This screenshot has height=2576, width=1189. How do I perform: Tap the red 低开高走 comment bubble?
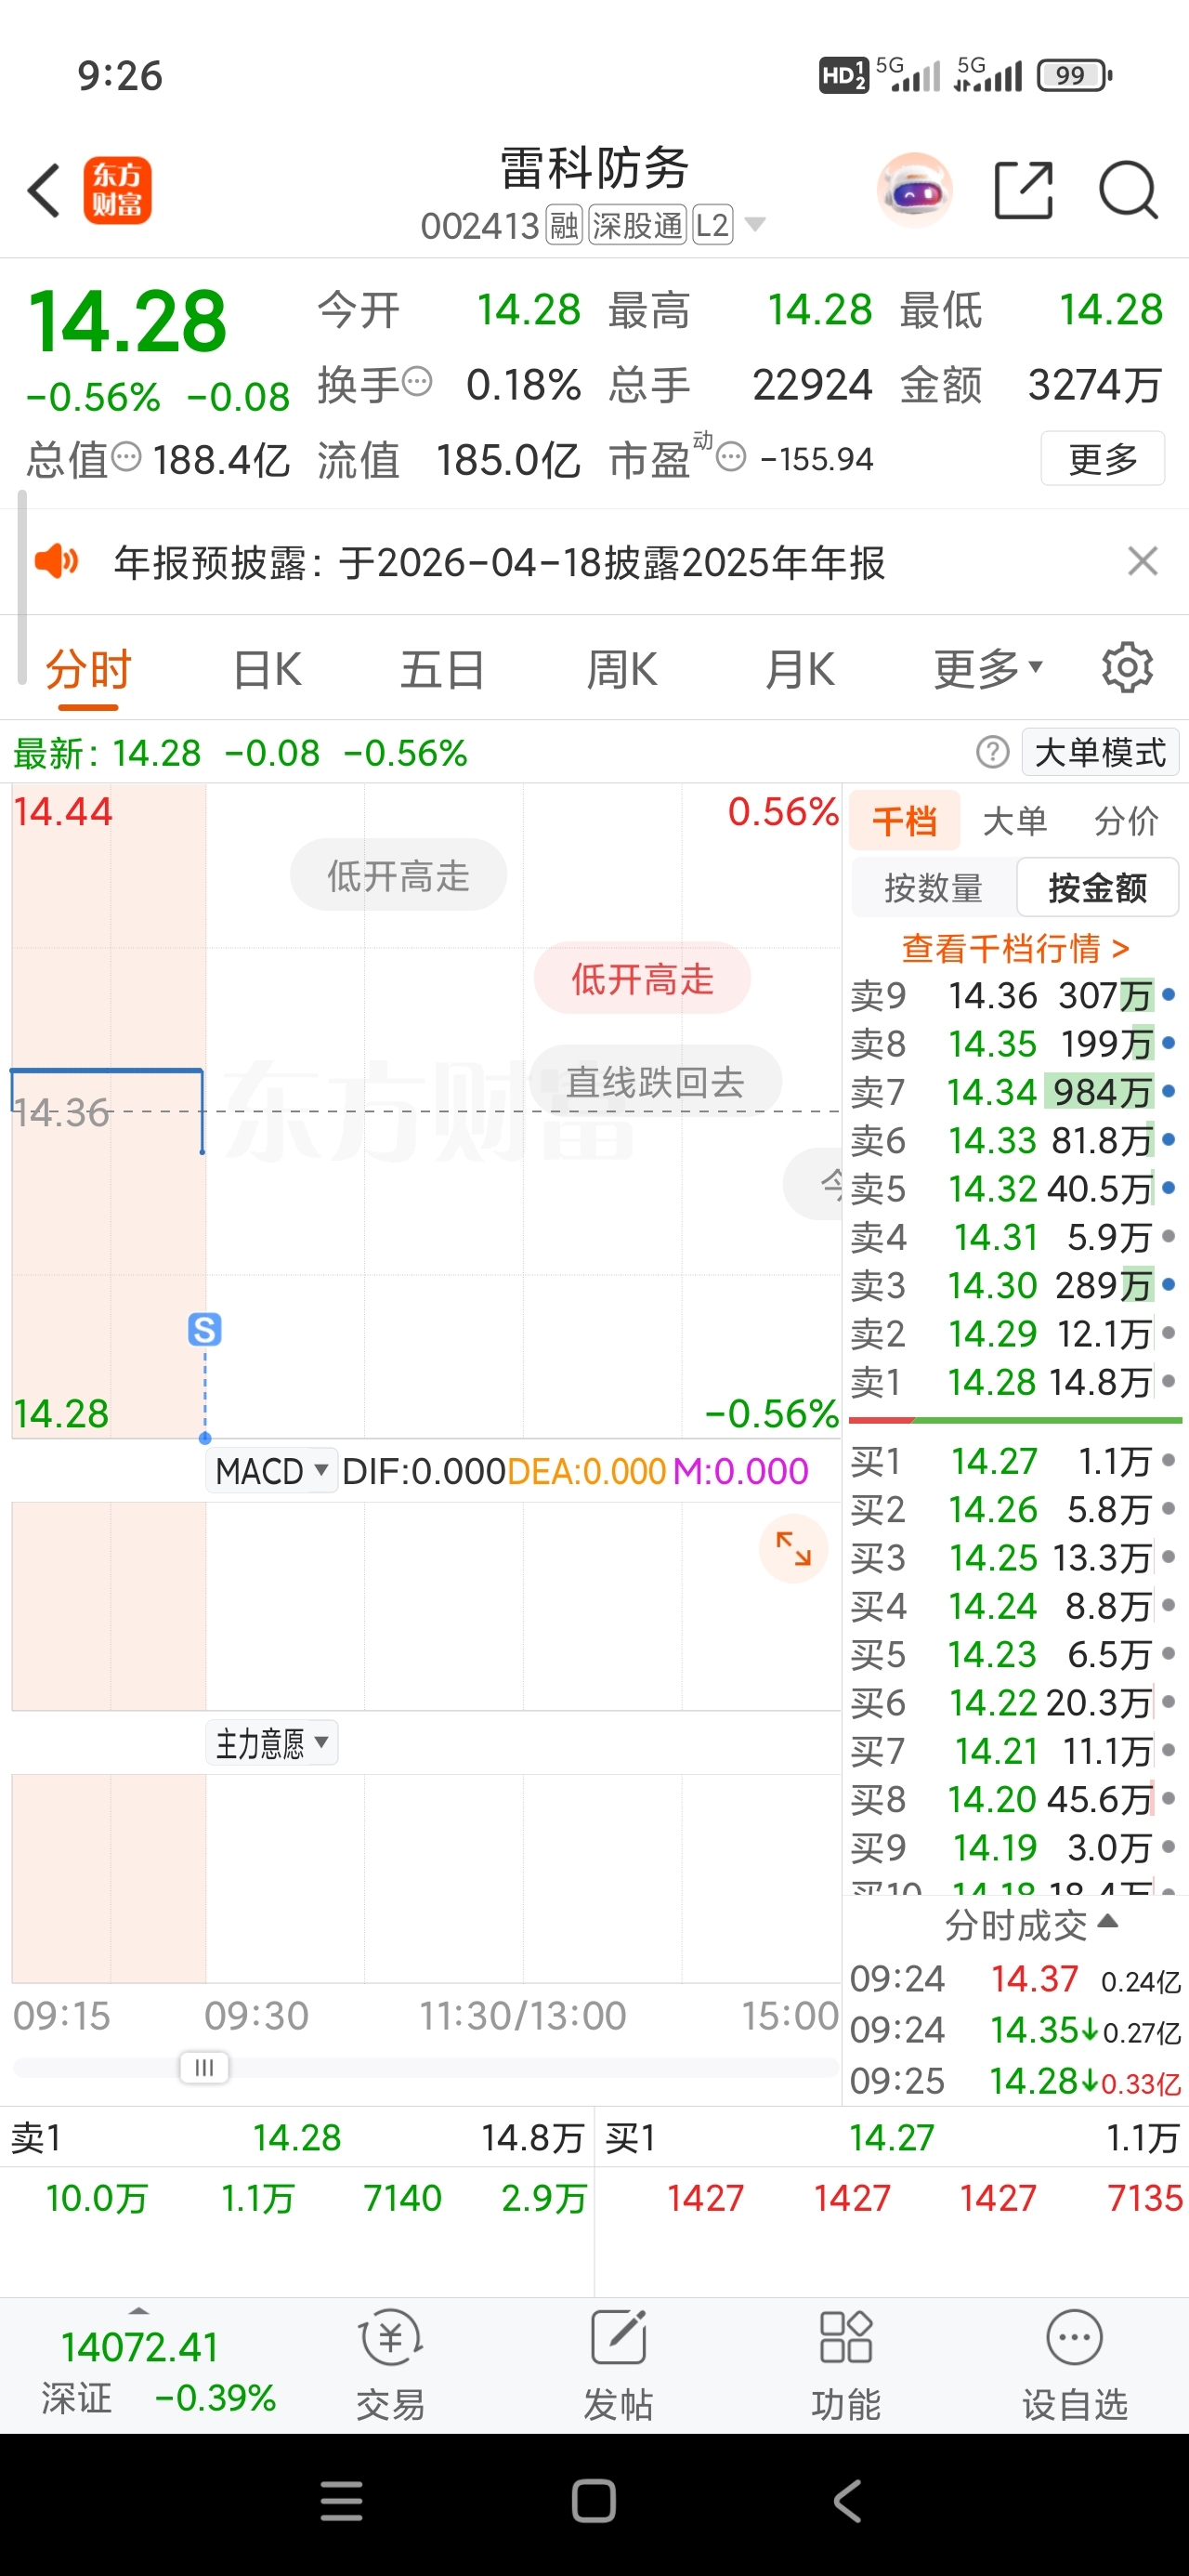642,978
